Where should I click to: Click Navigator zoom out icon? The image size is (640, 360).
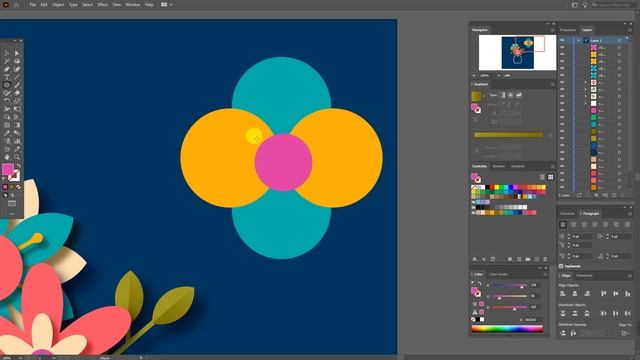pos(474,76)
